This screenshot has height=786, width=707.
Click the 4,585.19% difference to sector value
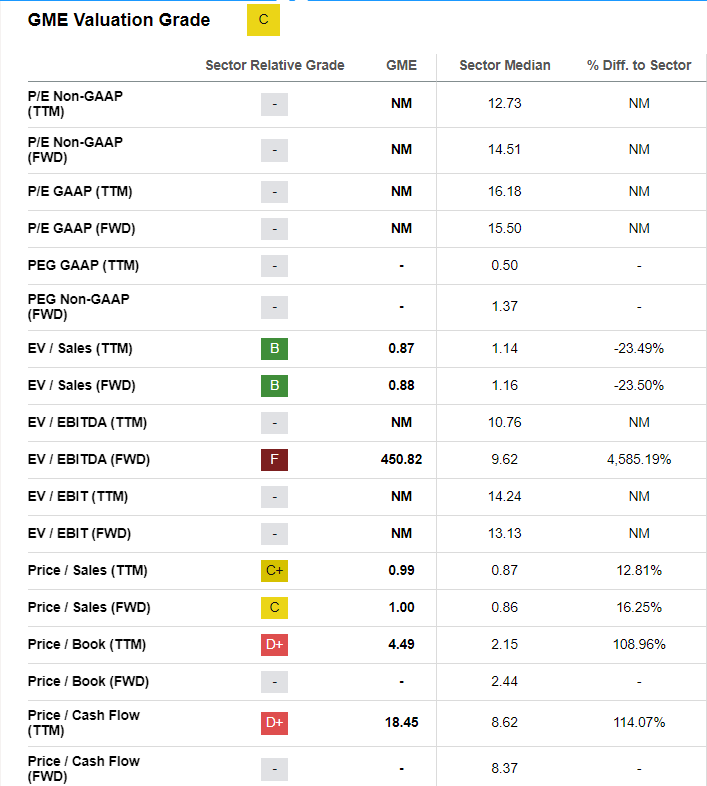pos(639,460)
